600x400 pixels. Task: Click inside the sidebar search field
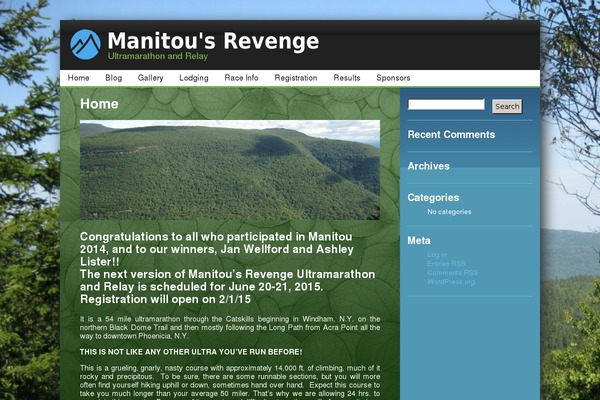coord(446,104)
